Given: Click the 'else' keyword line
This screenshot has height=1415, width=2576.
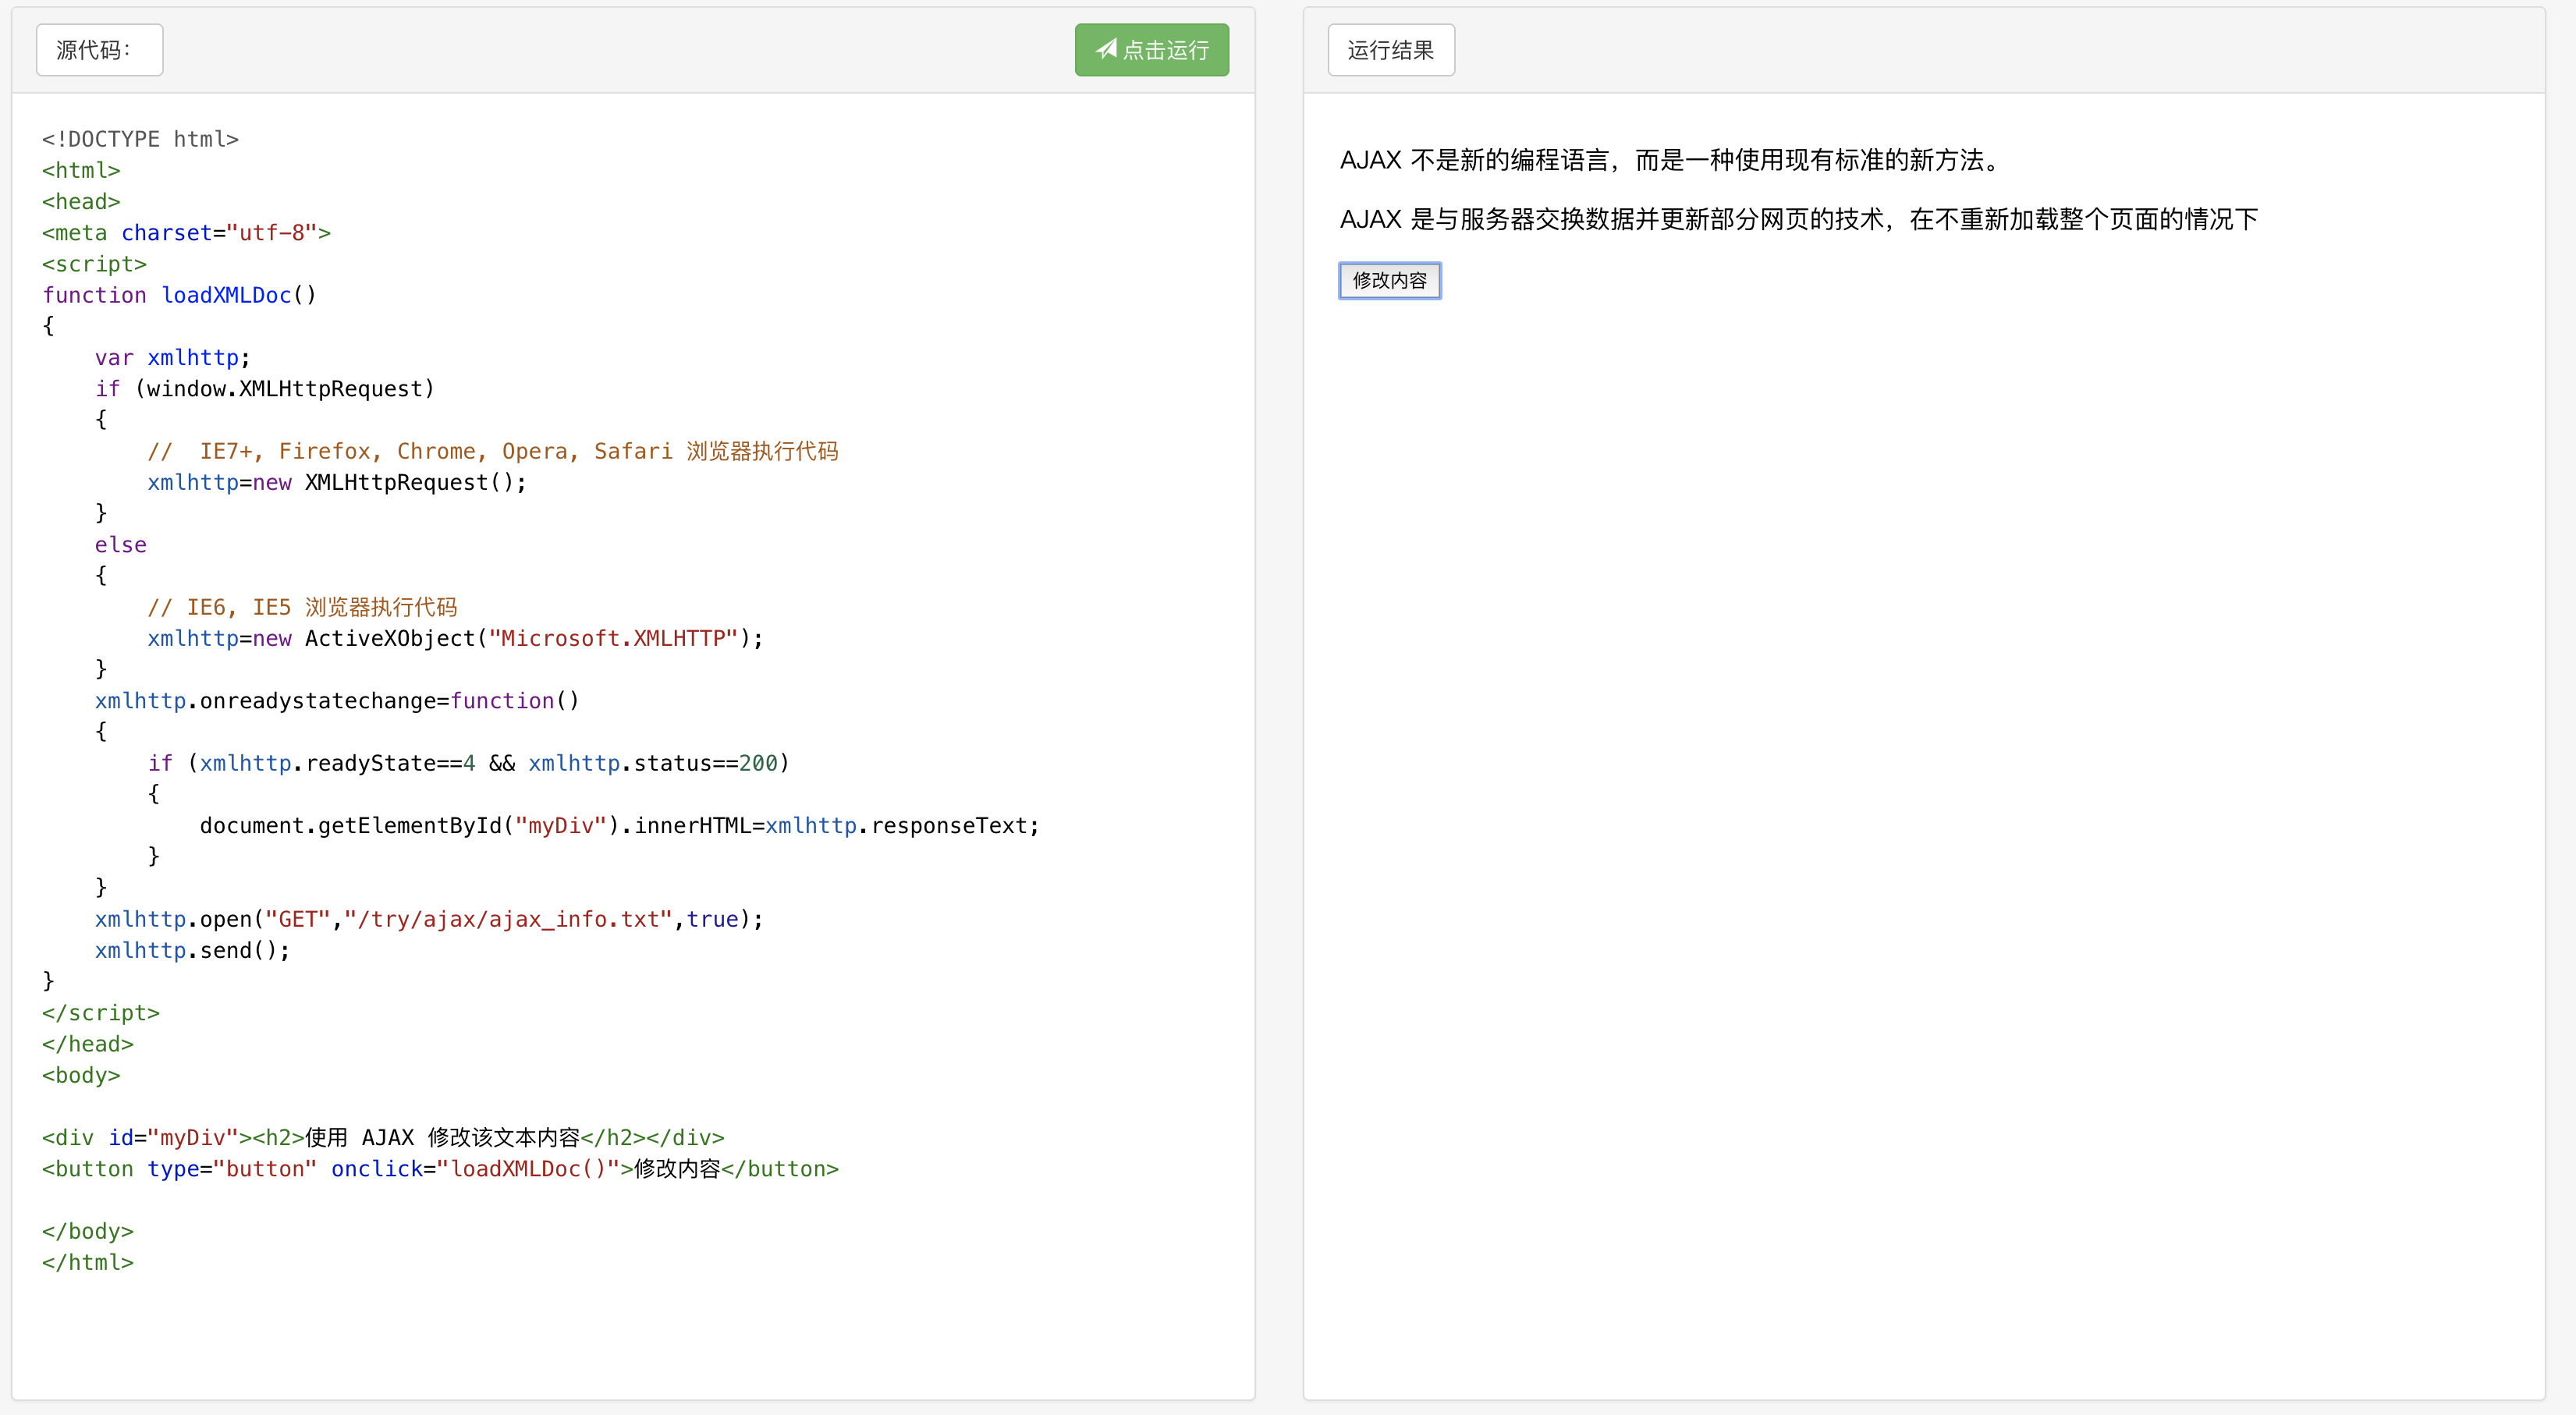Looking at the screenshot, I should point(121,545).
